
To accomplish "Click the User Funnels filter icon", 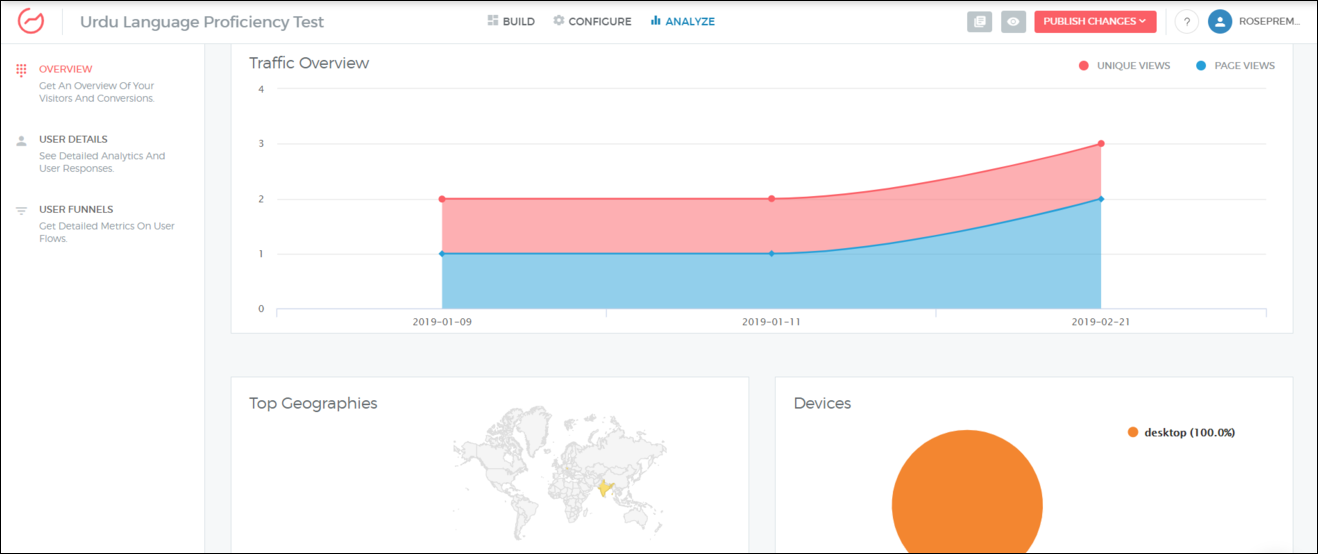I will click(21, 211).
